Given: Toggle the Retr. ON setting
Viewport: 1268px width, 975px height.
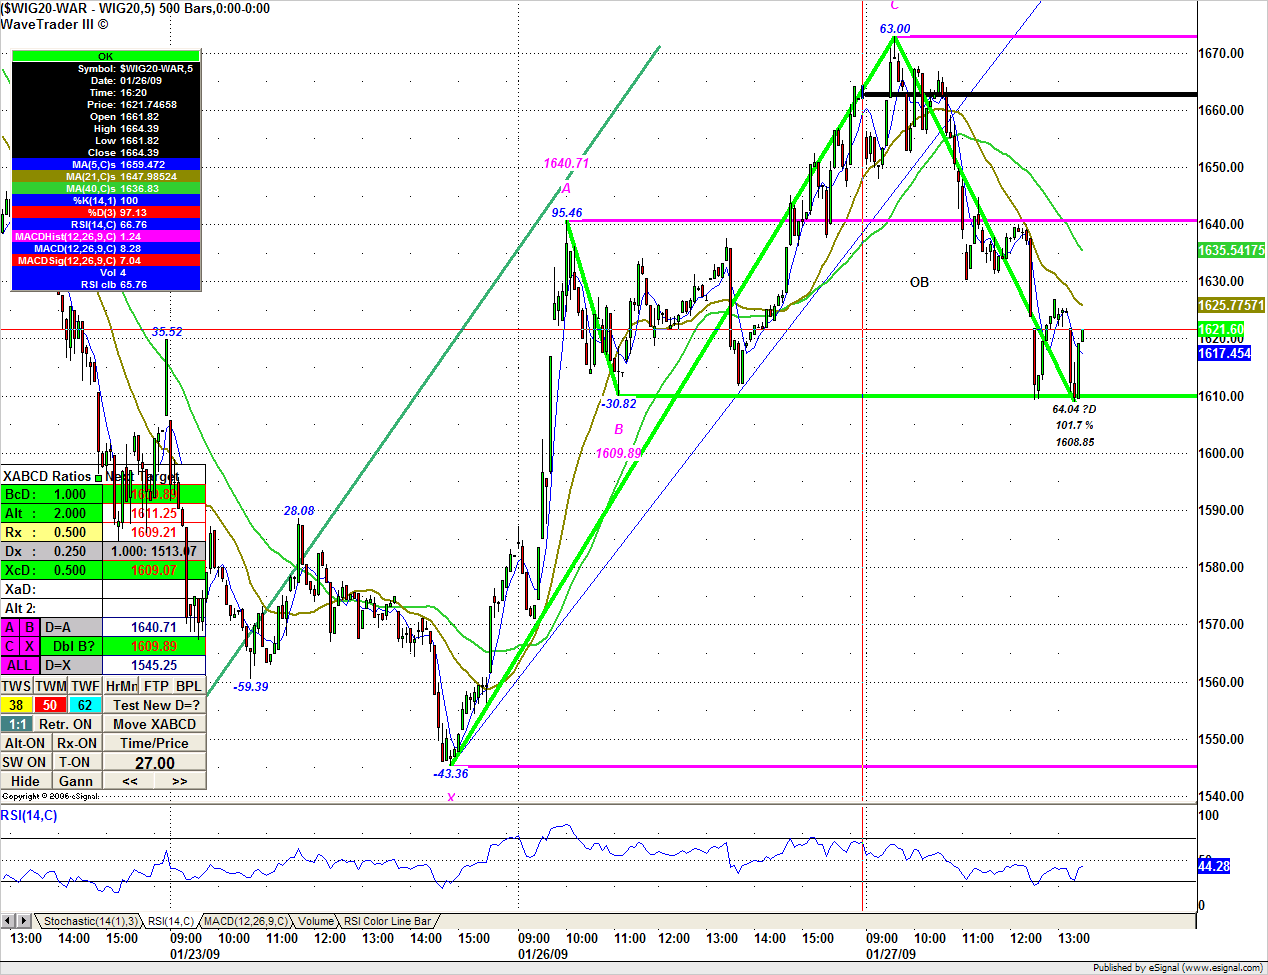Looking at the screenshot, I should coord(68,724).
